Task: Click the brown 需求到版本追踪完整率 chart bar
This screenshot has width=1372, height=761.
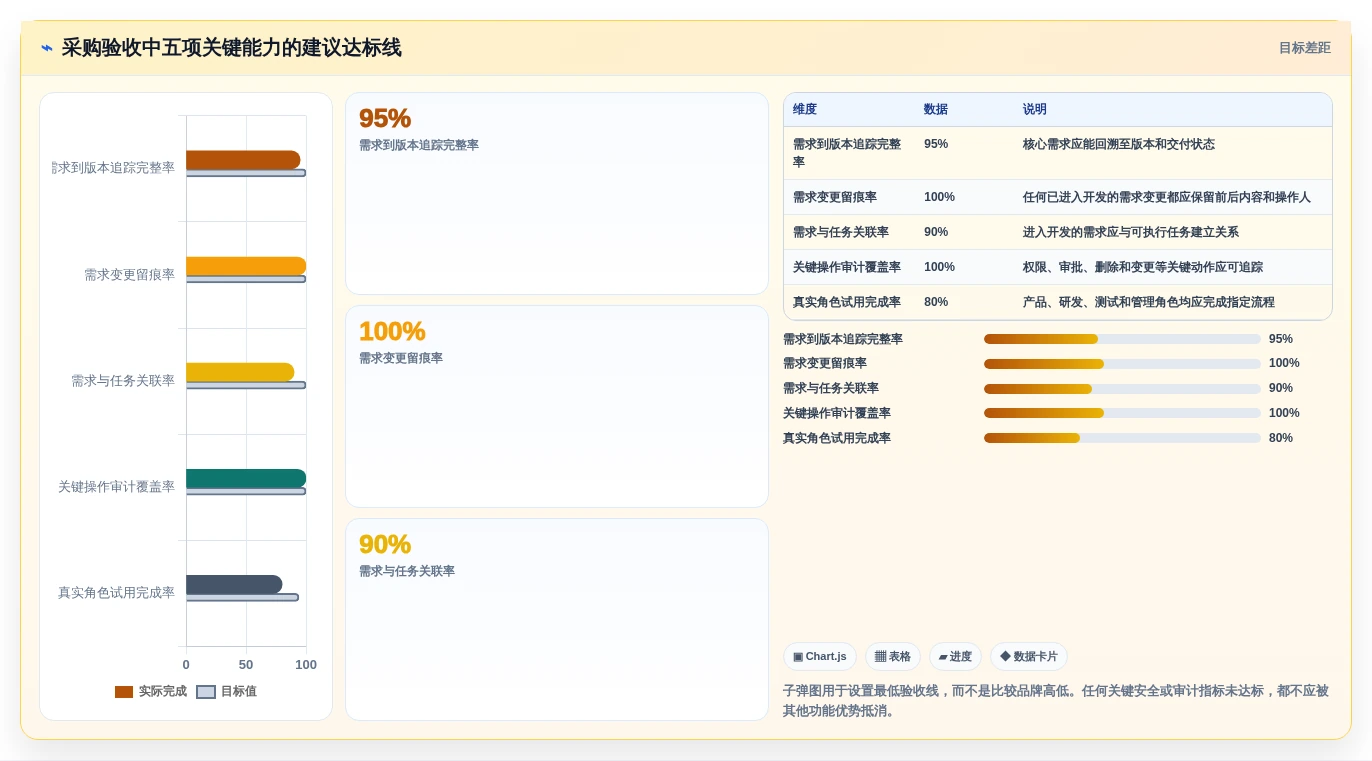Action: tap(243, 160)
